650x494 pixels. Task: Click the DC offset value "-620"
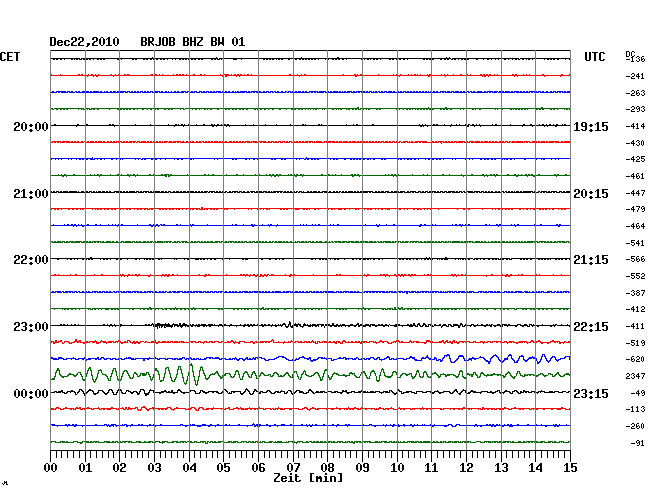pyautogui.click(x=635, y=359)
